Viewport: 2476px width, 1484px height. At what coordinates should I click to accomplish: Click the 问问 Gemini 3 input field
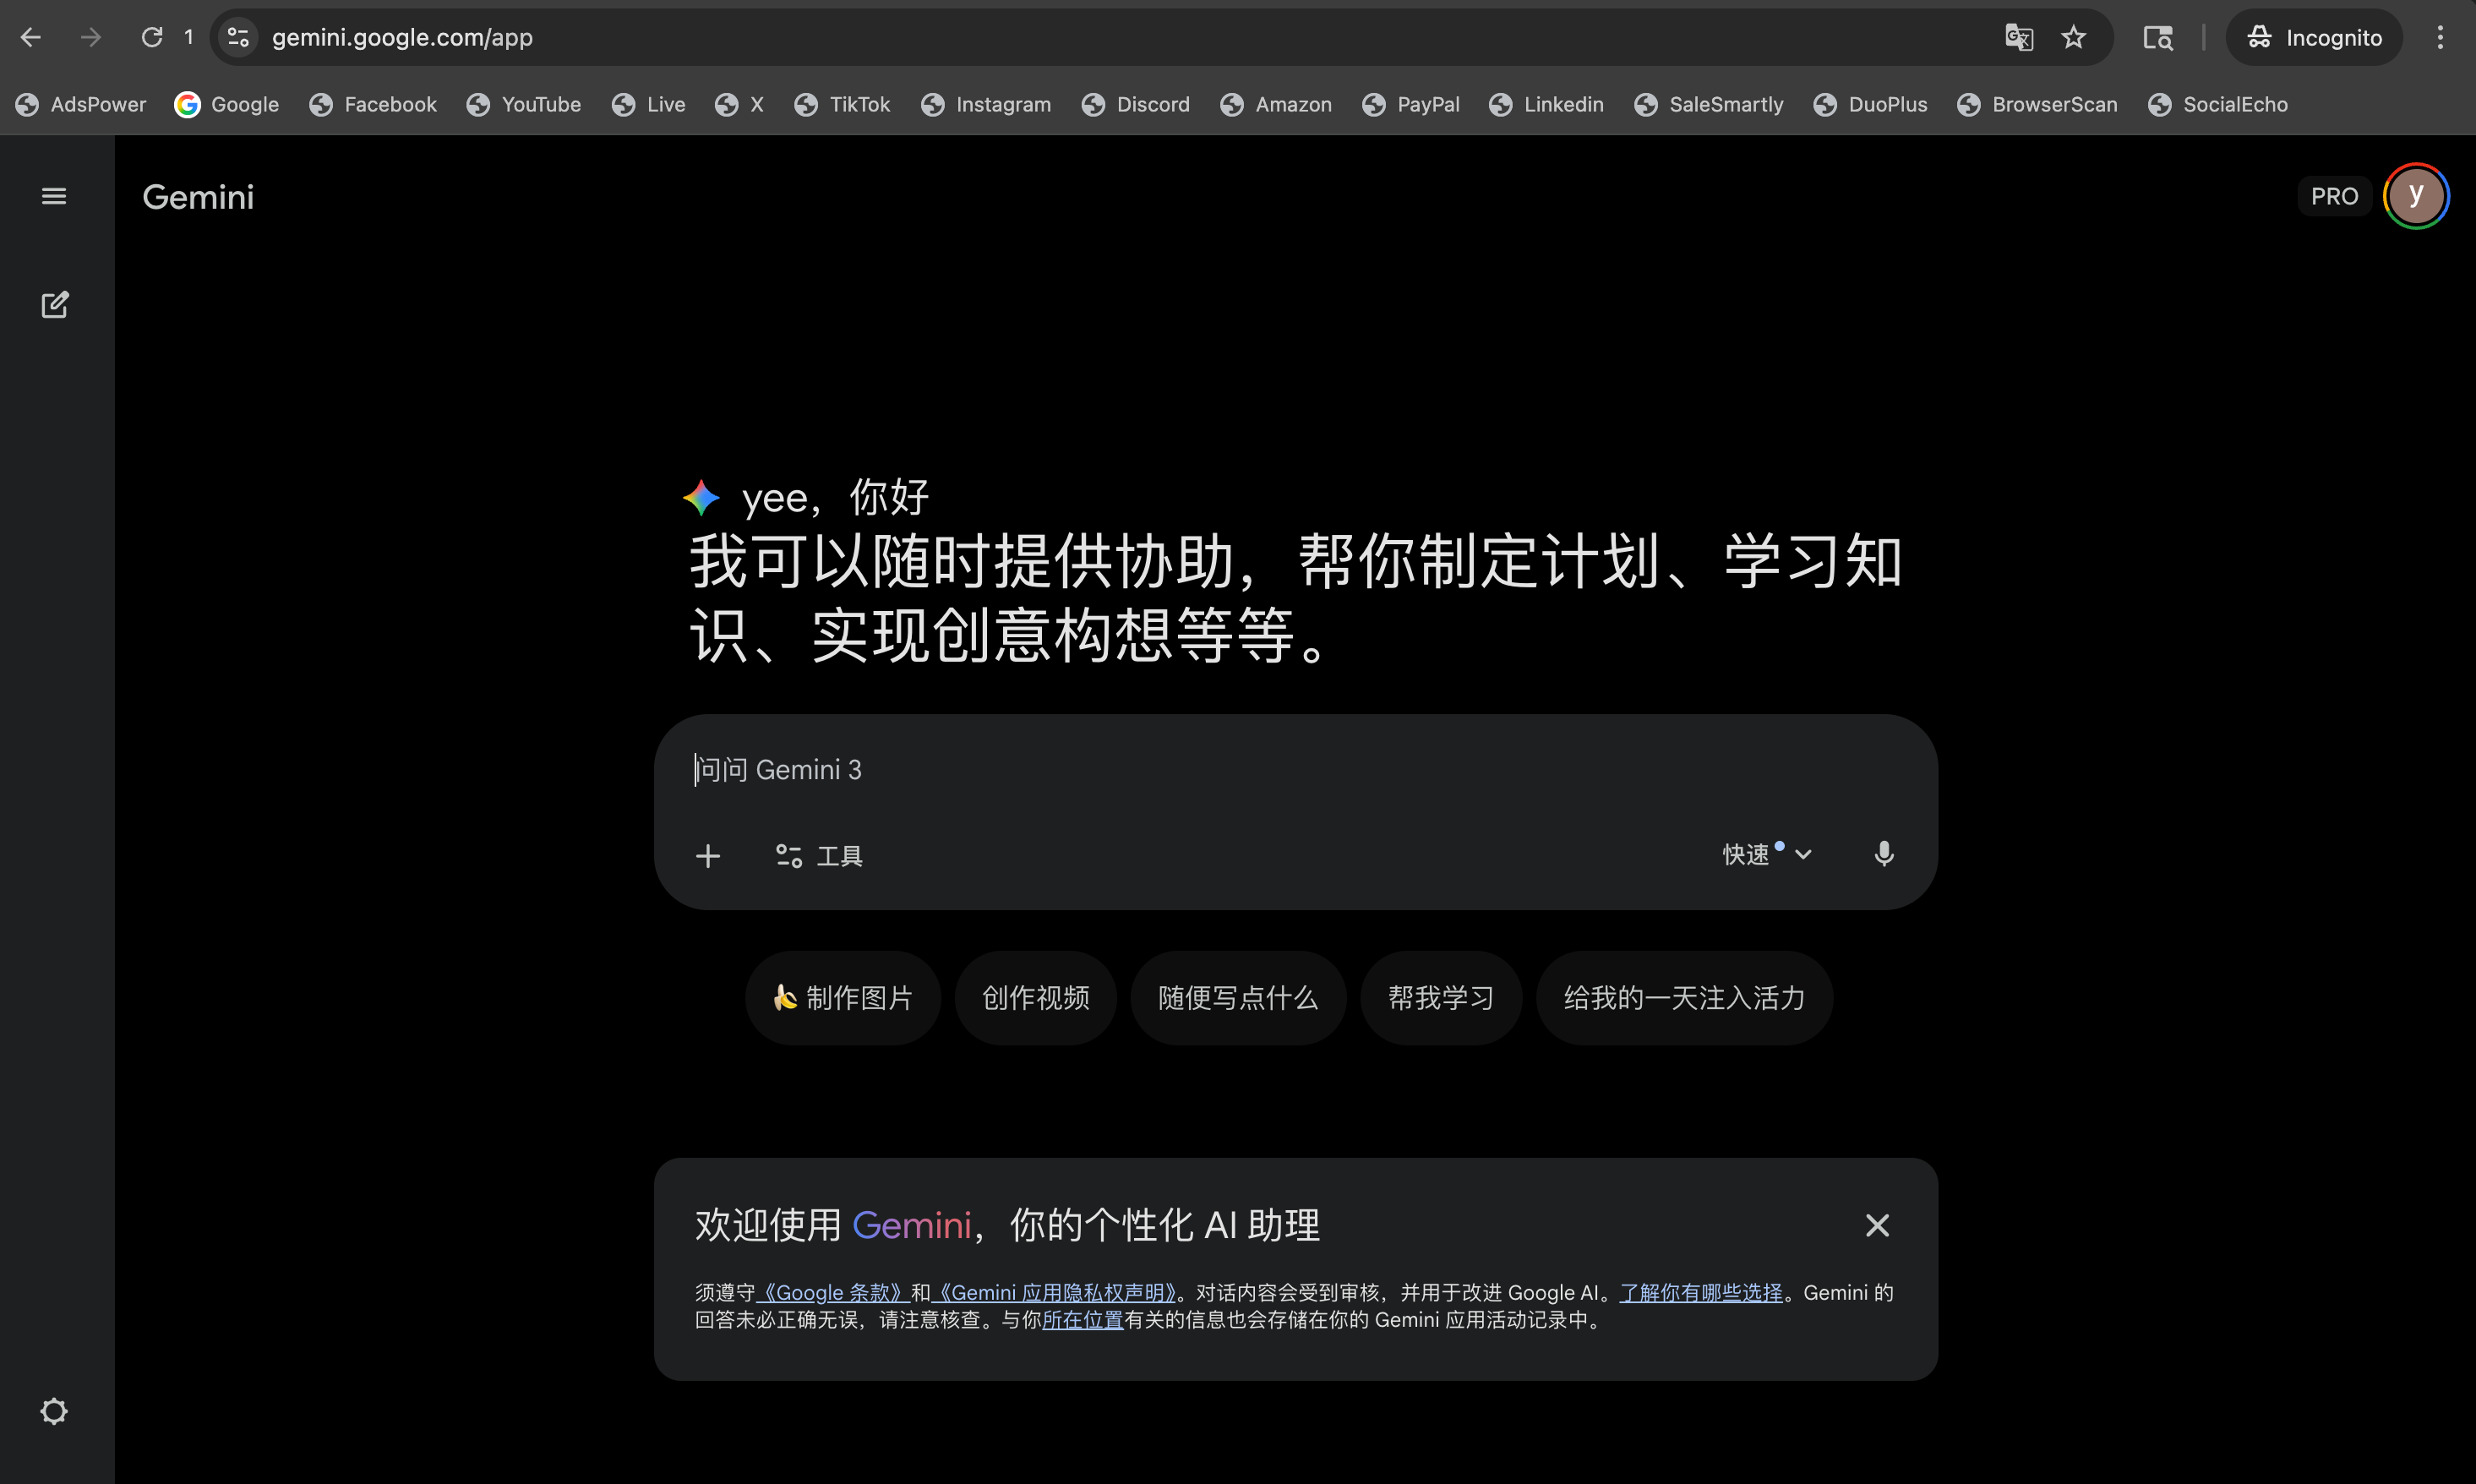tap(1100, 769)
